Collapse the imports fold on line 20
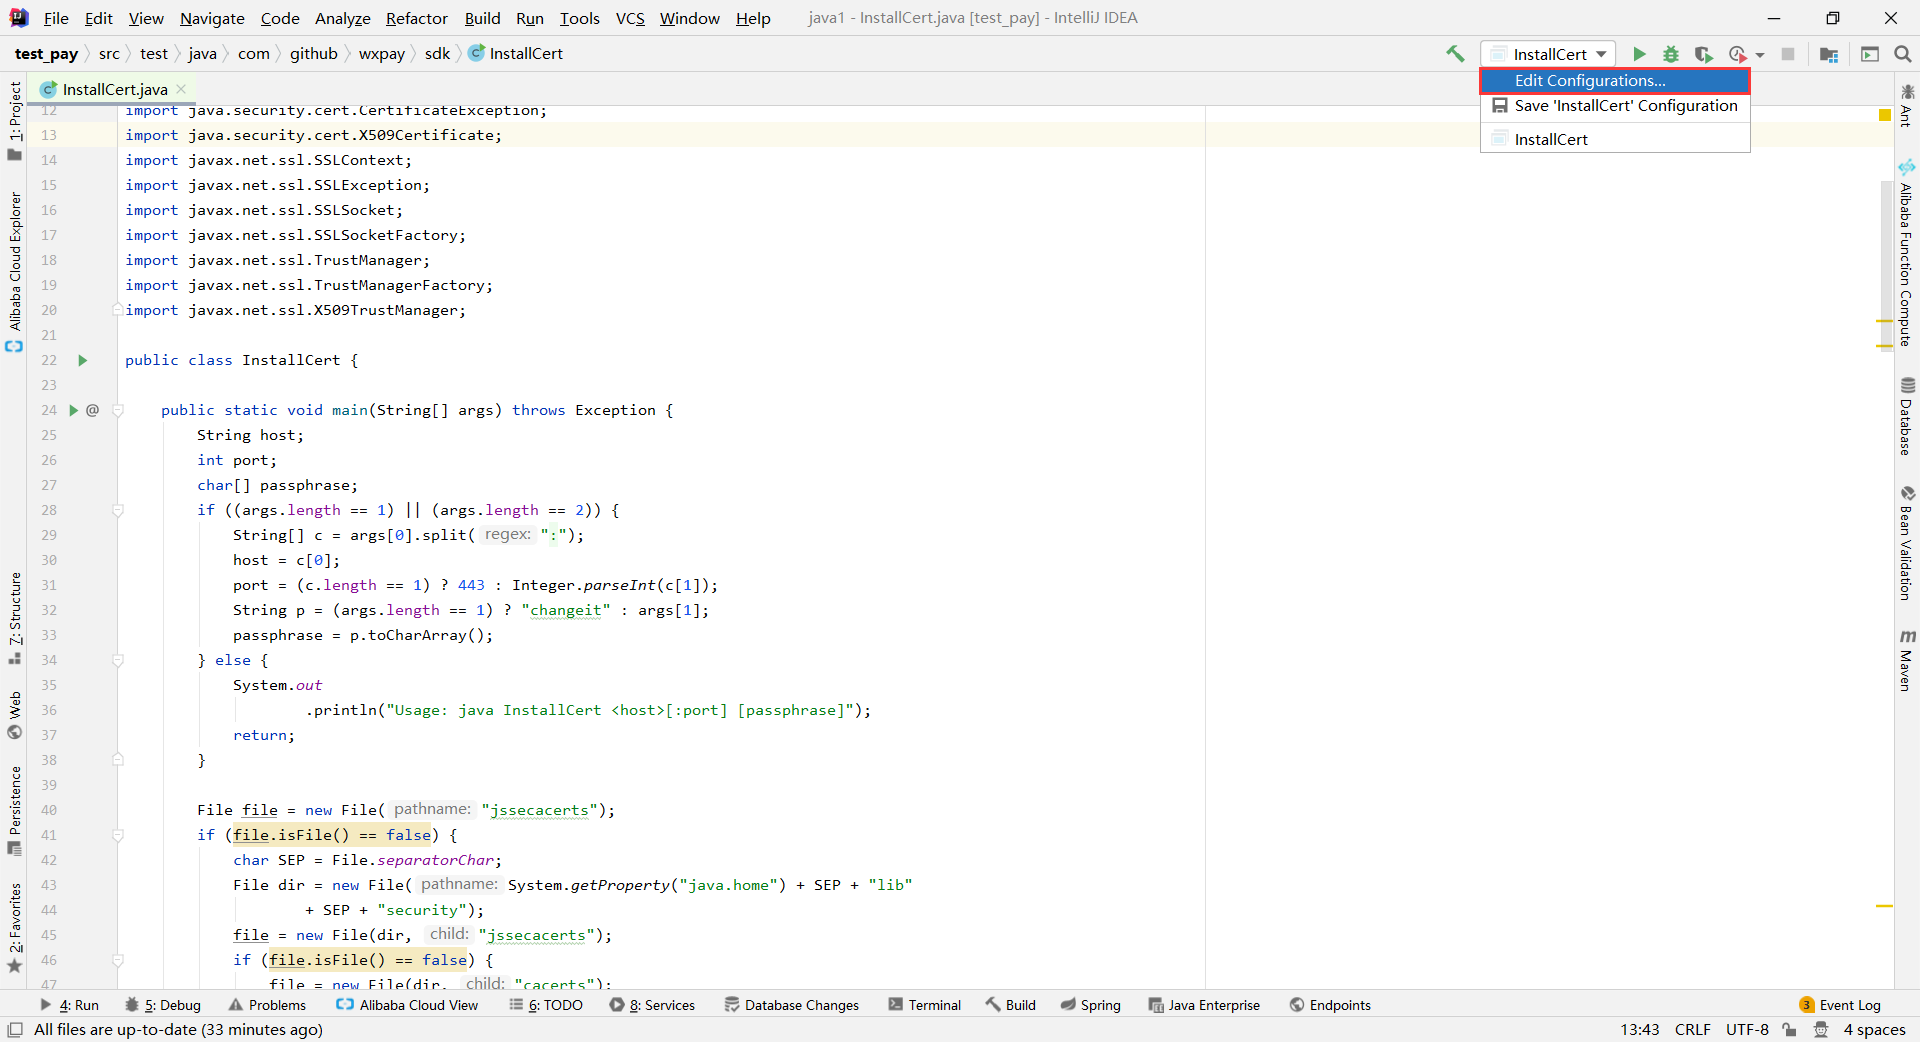Screen dimensions: 1920x1042 click(x=117, y=310)
